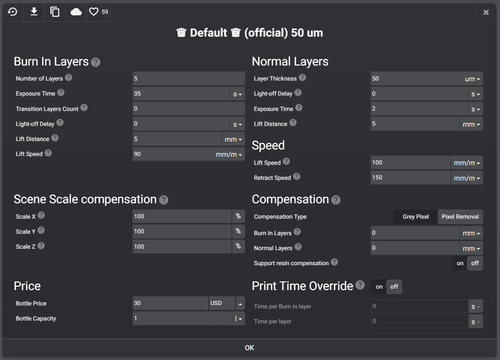This screenshot has height=360, width=500.
Task: Open help icon beside burn-in Lift Speed
Action: click(48, 153)
